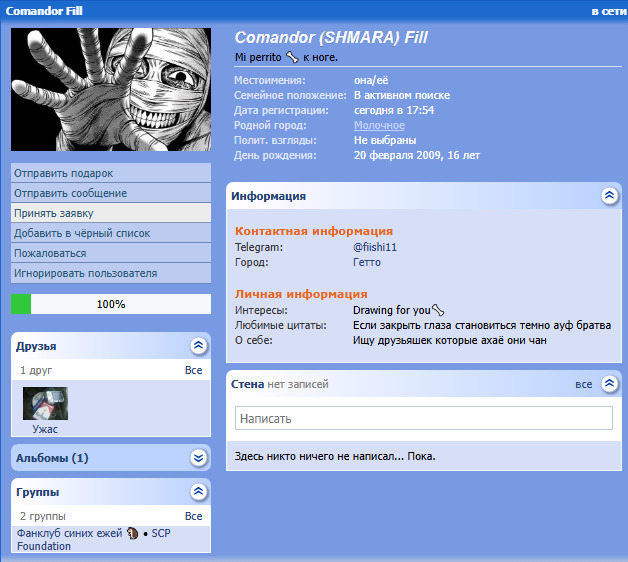The image size is (628, 562).
Task: Click Пожаловаться option
Action: point(111,253)
